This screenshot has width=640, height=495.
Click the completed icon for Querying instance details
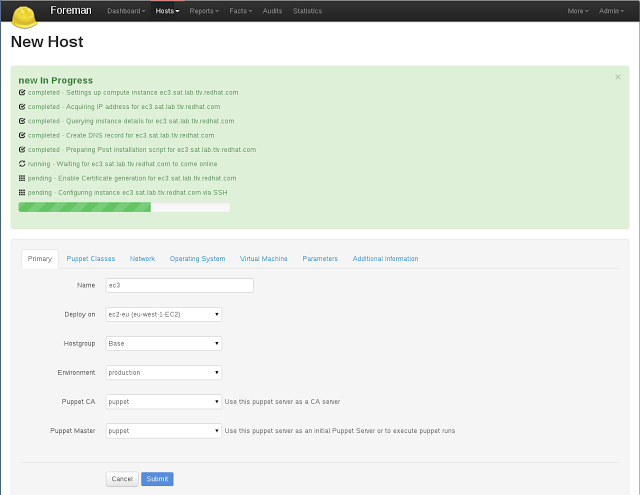tap(22, 121)
